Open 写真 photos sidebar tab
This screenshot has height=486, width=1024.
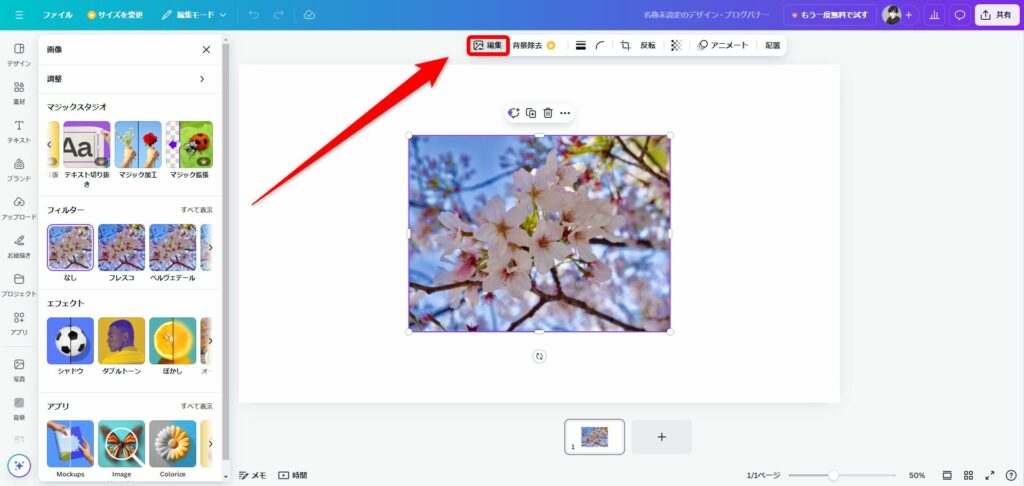[x=19, y=369]
